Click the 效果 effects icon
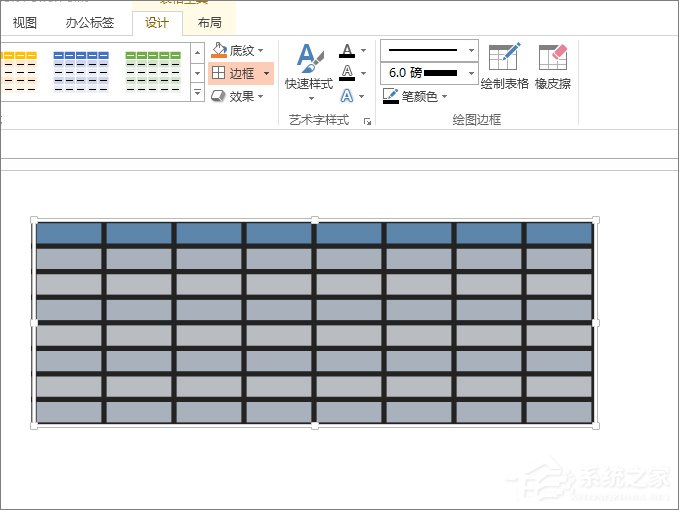Image resolution: width=679 pixels, height=510 pixels. pos(218,96)
